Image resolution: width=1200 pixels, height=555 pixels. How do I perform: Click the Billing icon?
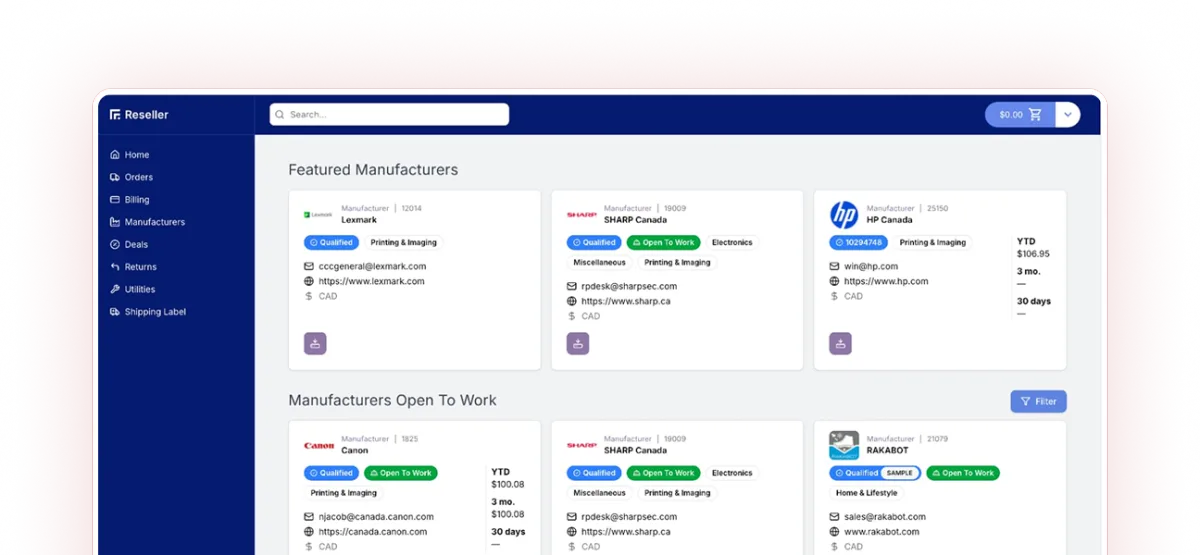pyautogui.click(x=115, y=200)
